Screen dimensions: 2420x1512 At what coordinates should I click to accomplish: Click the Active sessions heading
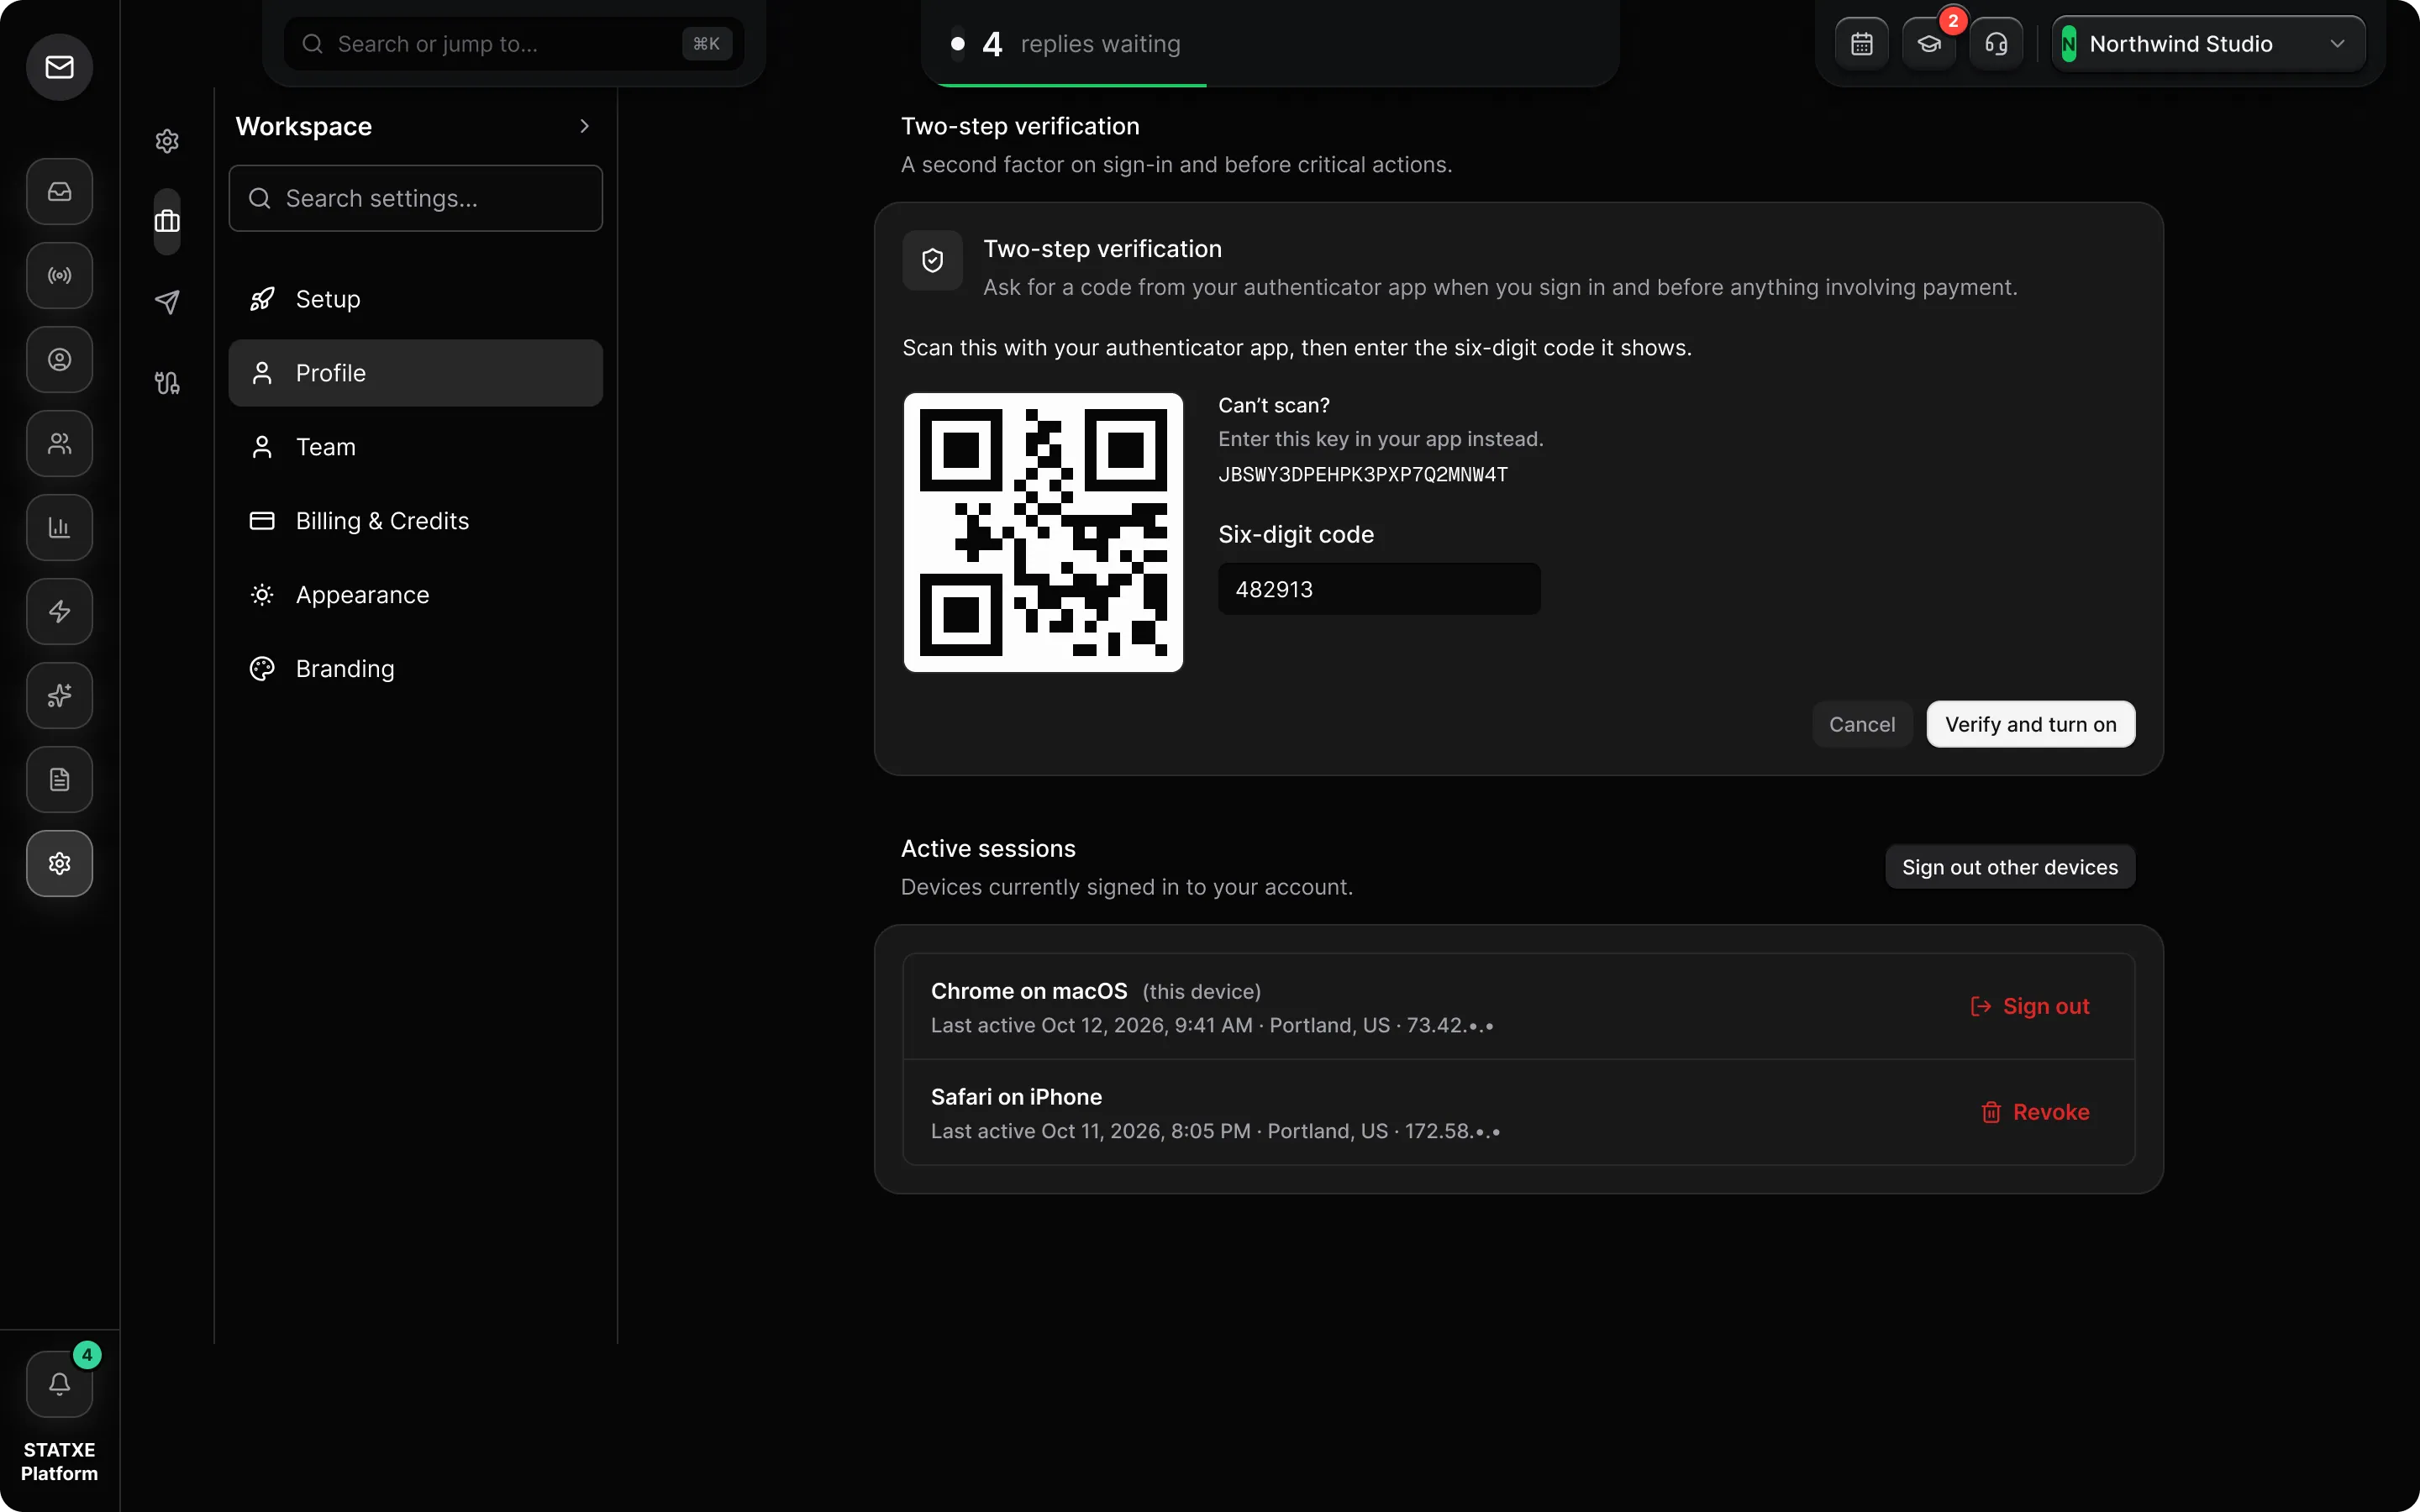[988, 849]
